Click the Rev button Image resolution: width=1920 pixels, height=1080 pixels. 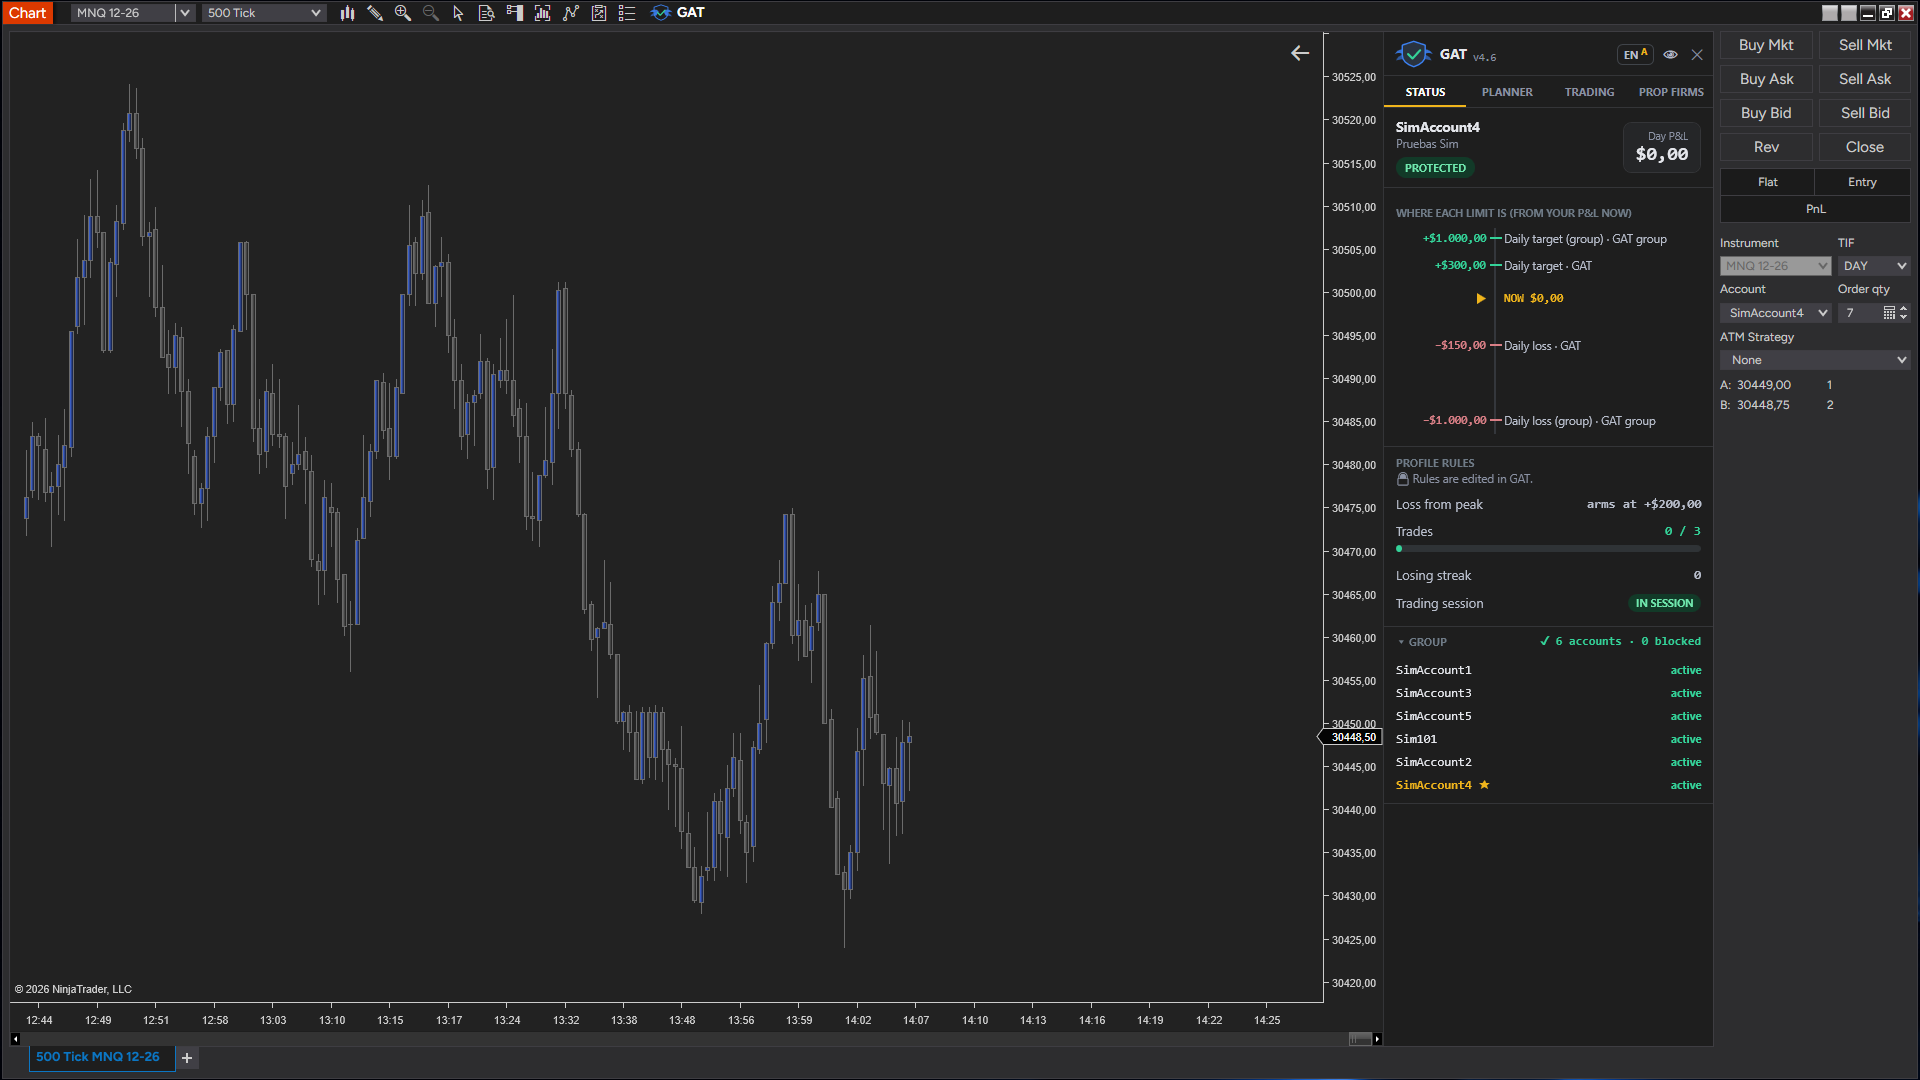tap(1766, 147)
